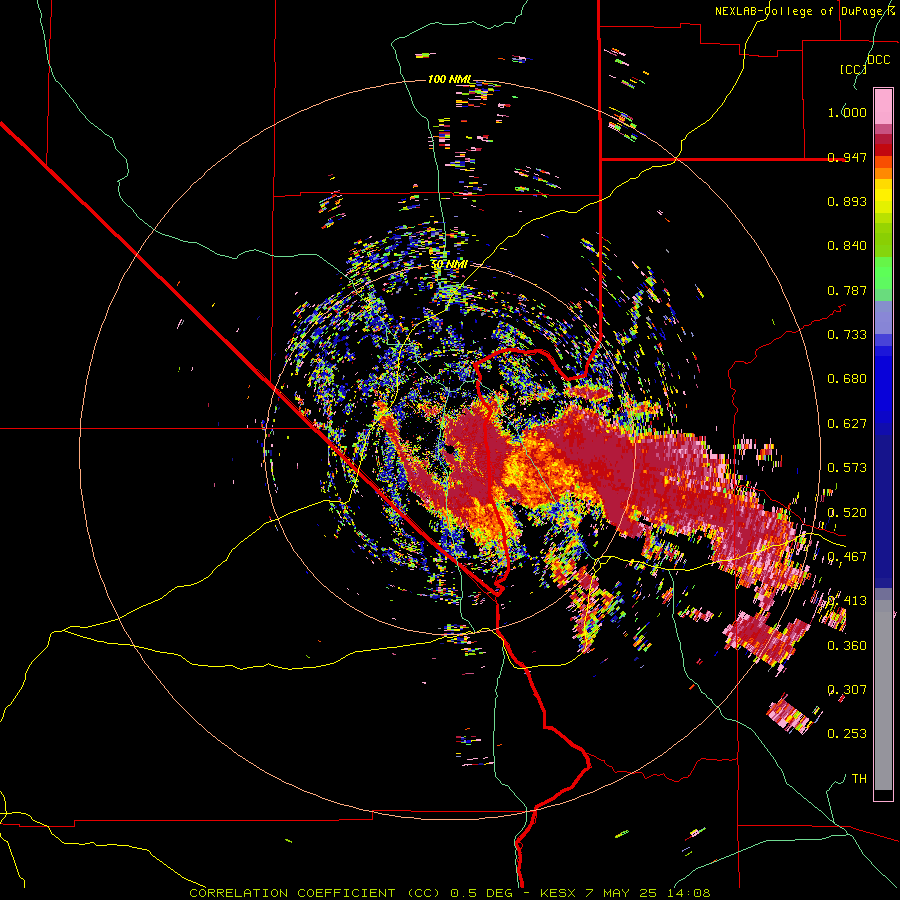Click the 0.947 scale value
This screenshot has width=900, height=900.
pos(847,157)
